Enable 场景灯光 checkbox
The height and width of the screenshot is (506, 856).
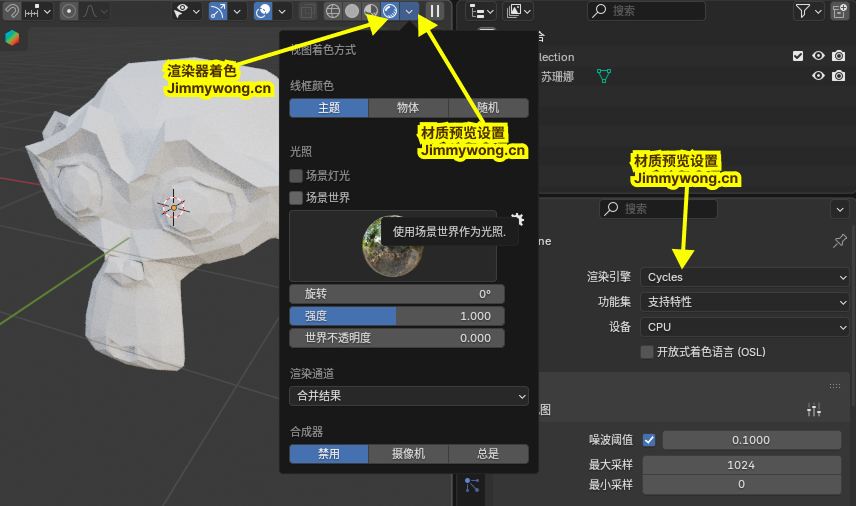[296, 175]
